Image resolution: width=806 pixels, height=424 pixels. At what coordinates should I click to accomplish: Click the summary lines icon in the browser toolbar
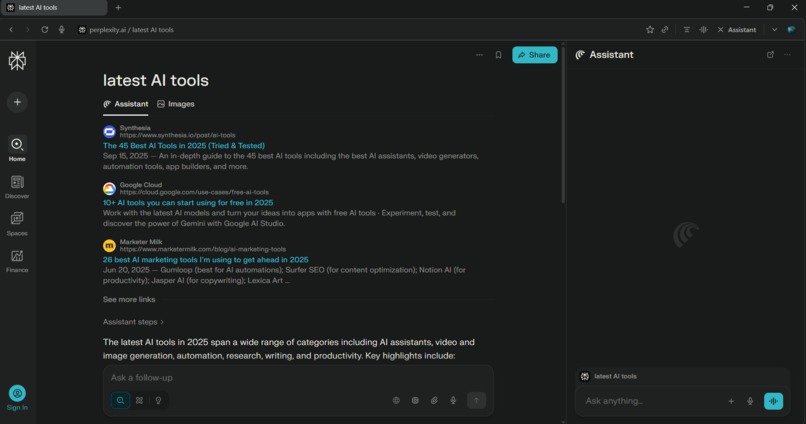click(686, 30)
